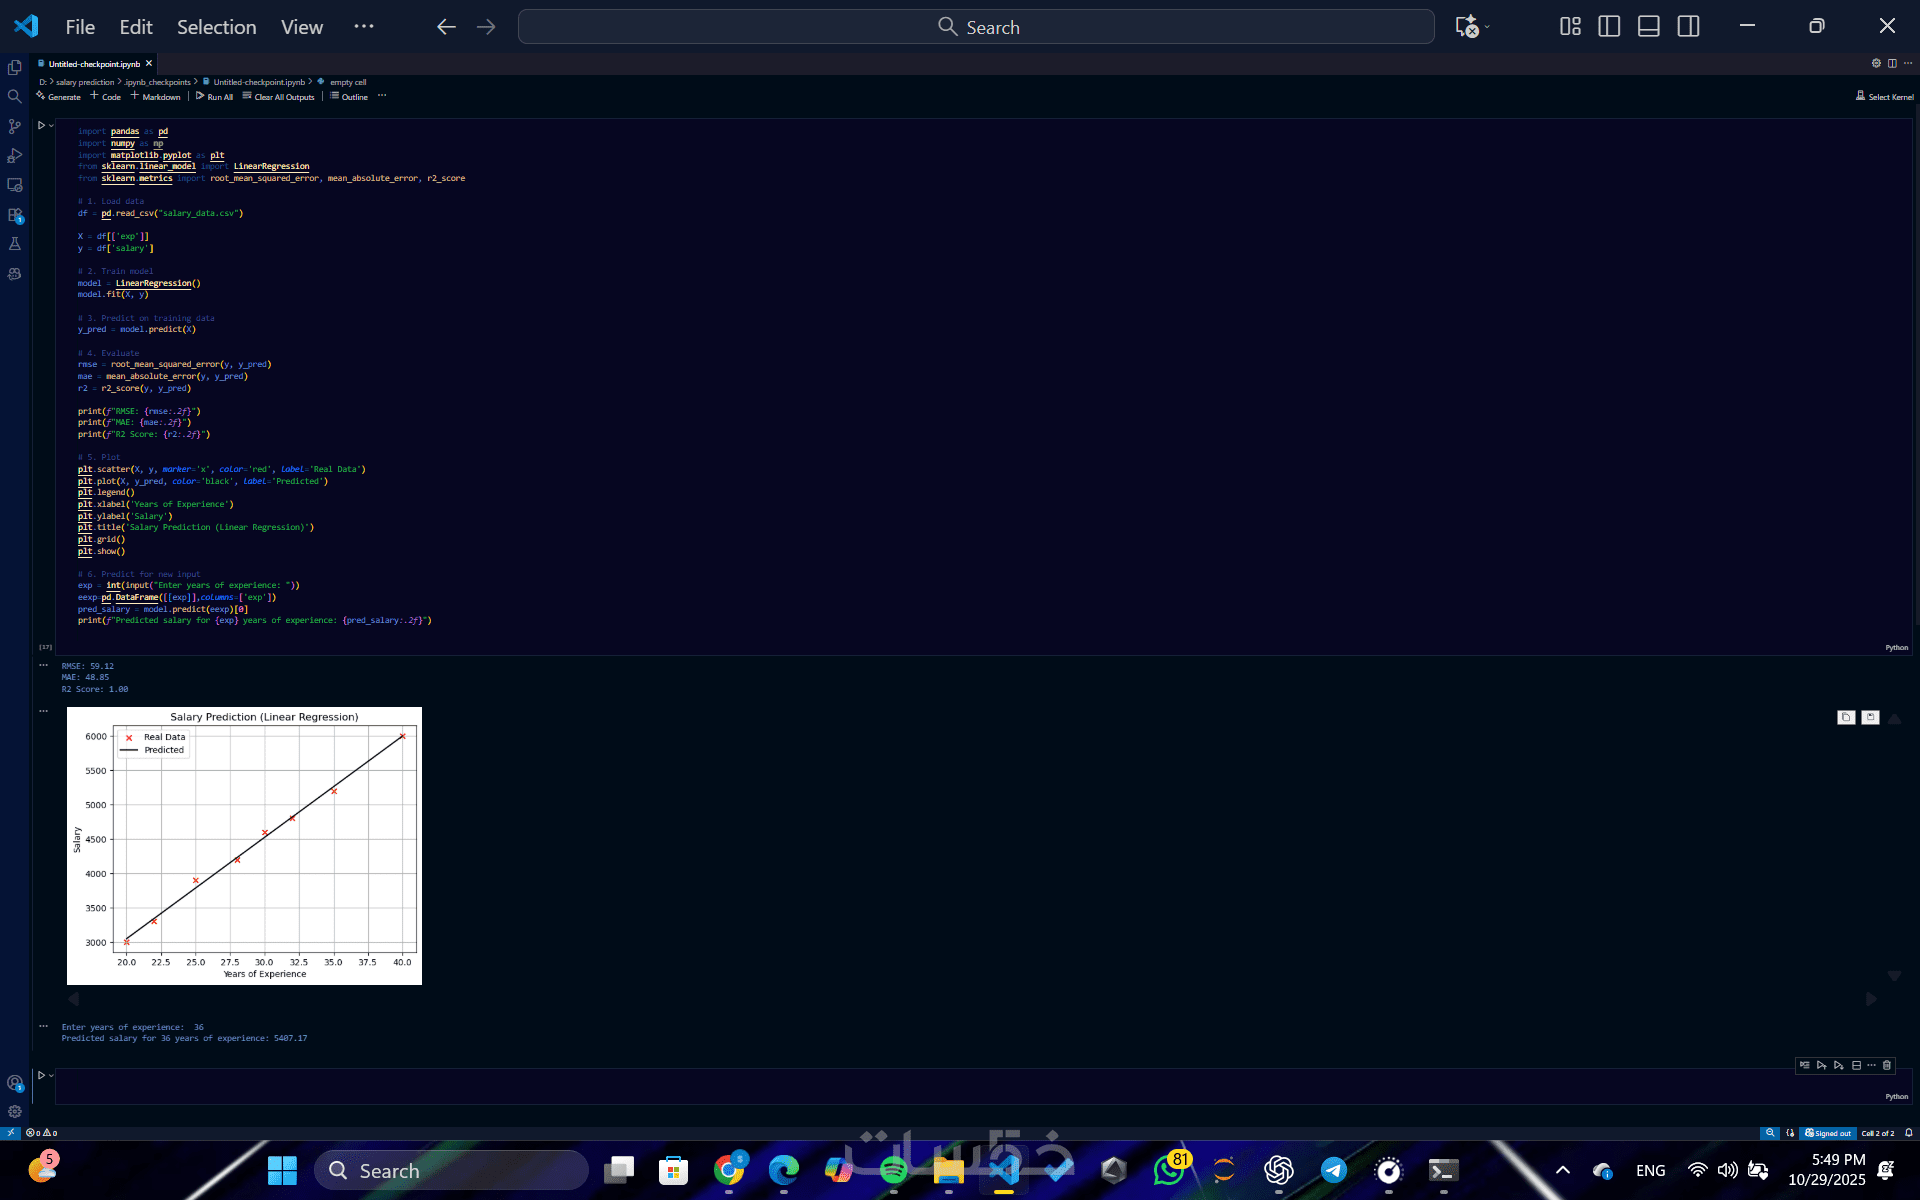Click execute above cells icon in cell toolbar

1822,1065
